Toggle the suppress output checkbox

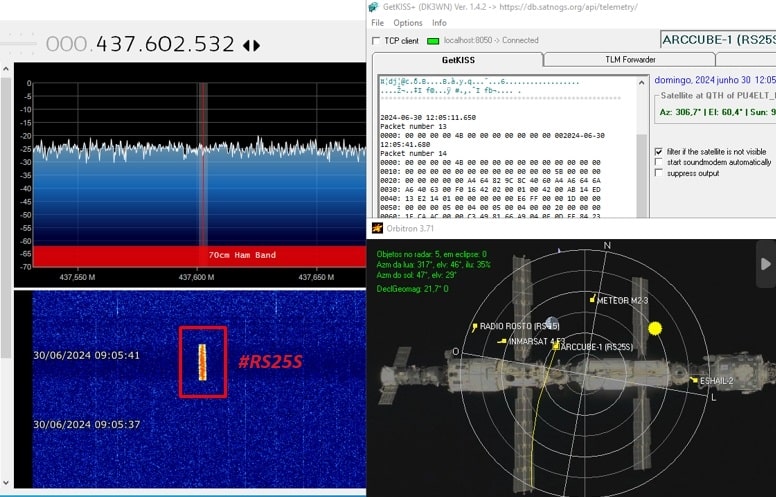[658, 173]
